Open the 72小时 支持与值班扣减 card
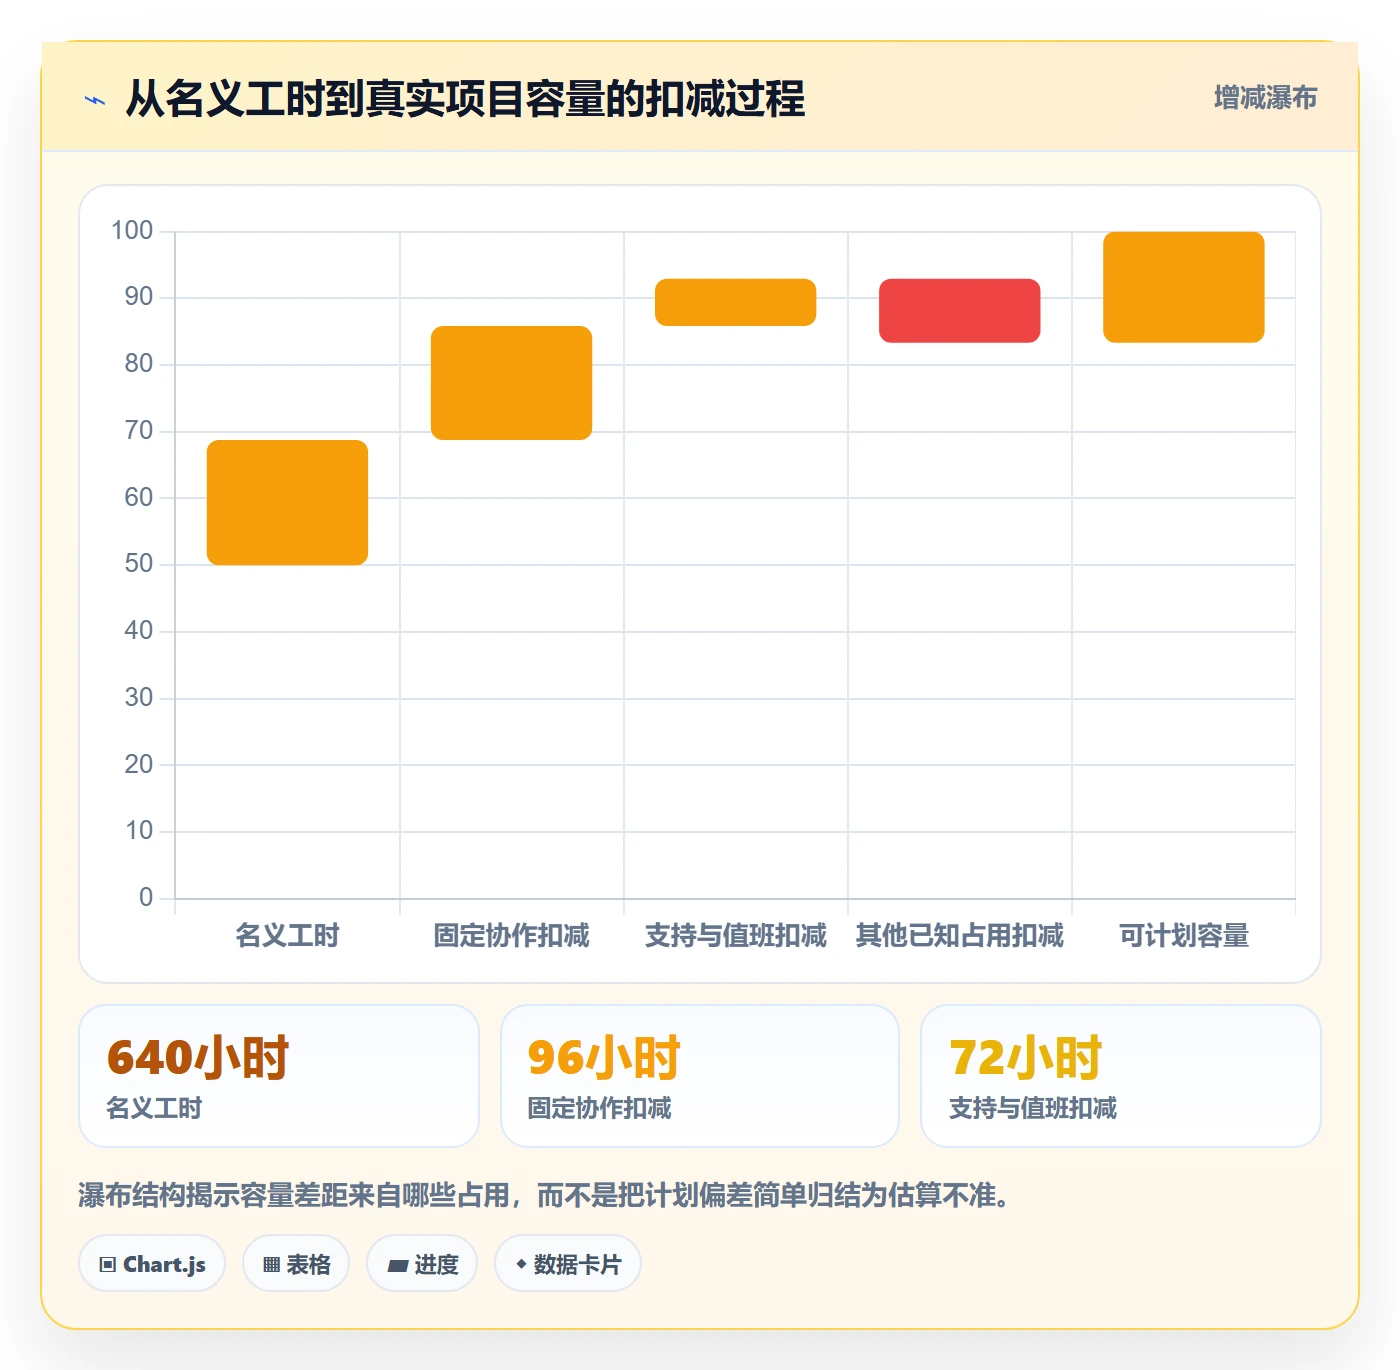This screenshot has height=1370, width=1400. [1121, 1076]
